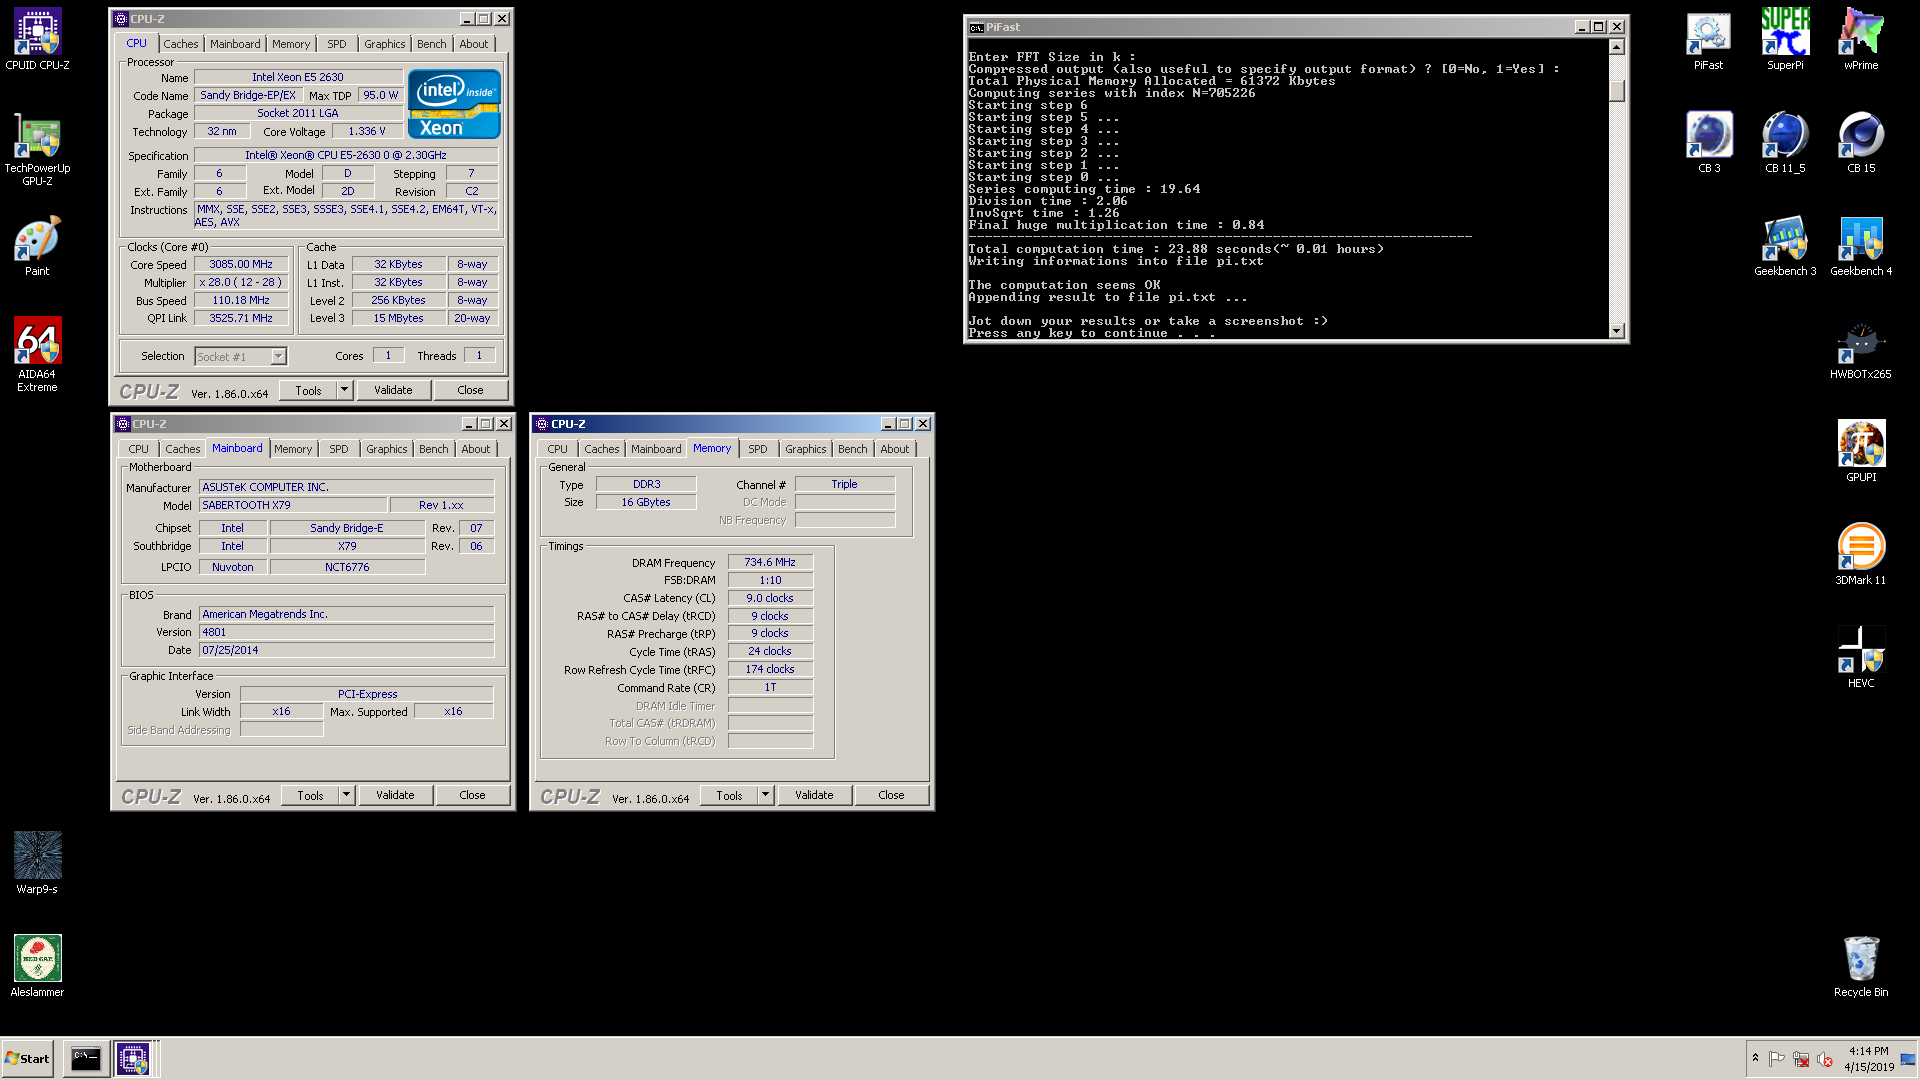The height and width of the screenshot is (1080, 1920).
Task: Launch wPrime desktop shortcut
Action: point(1861,40)
